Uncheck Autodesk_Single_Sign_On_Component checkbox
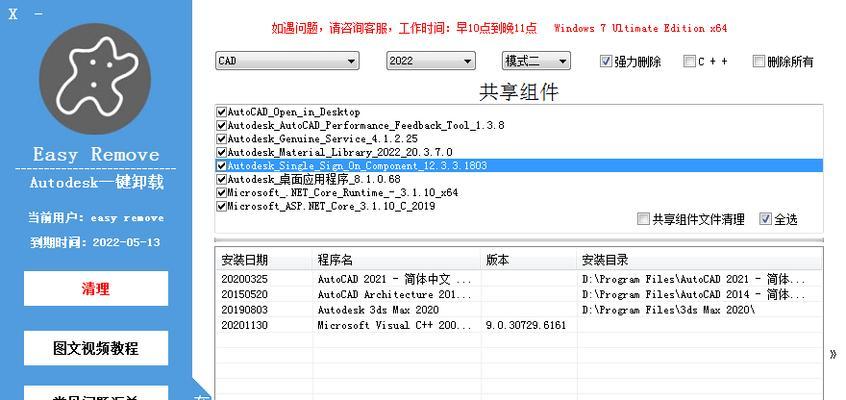 [x=221, y=166]
